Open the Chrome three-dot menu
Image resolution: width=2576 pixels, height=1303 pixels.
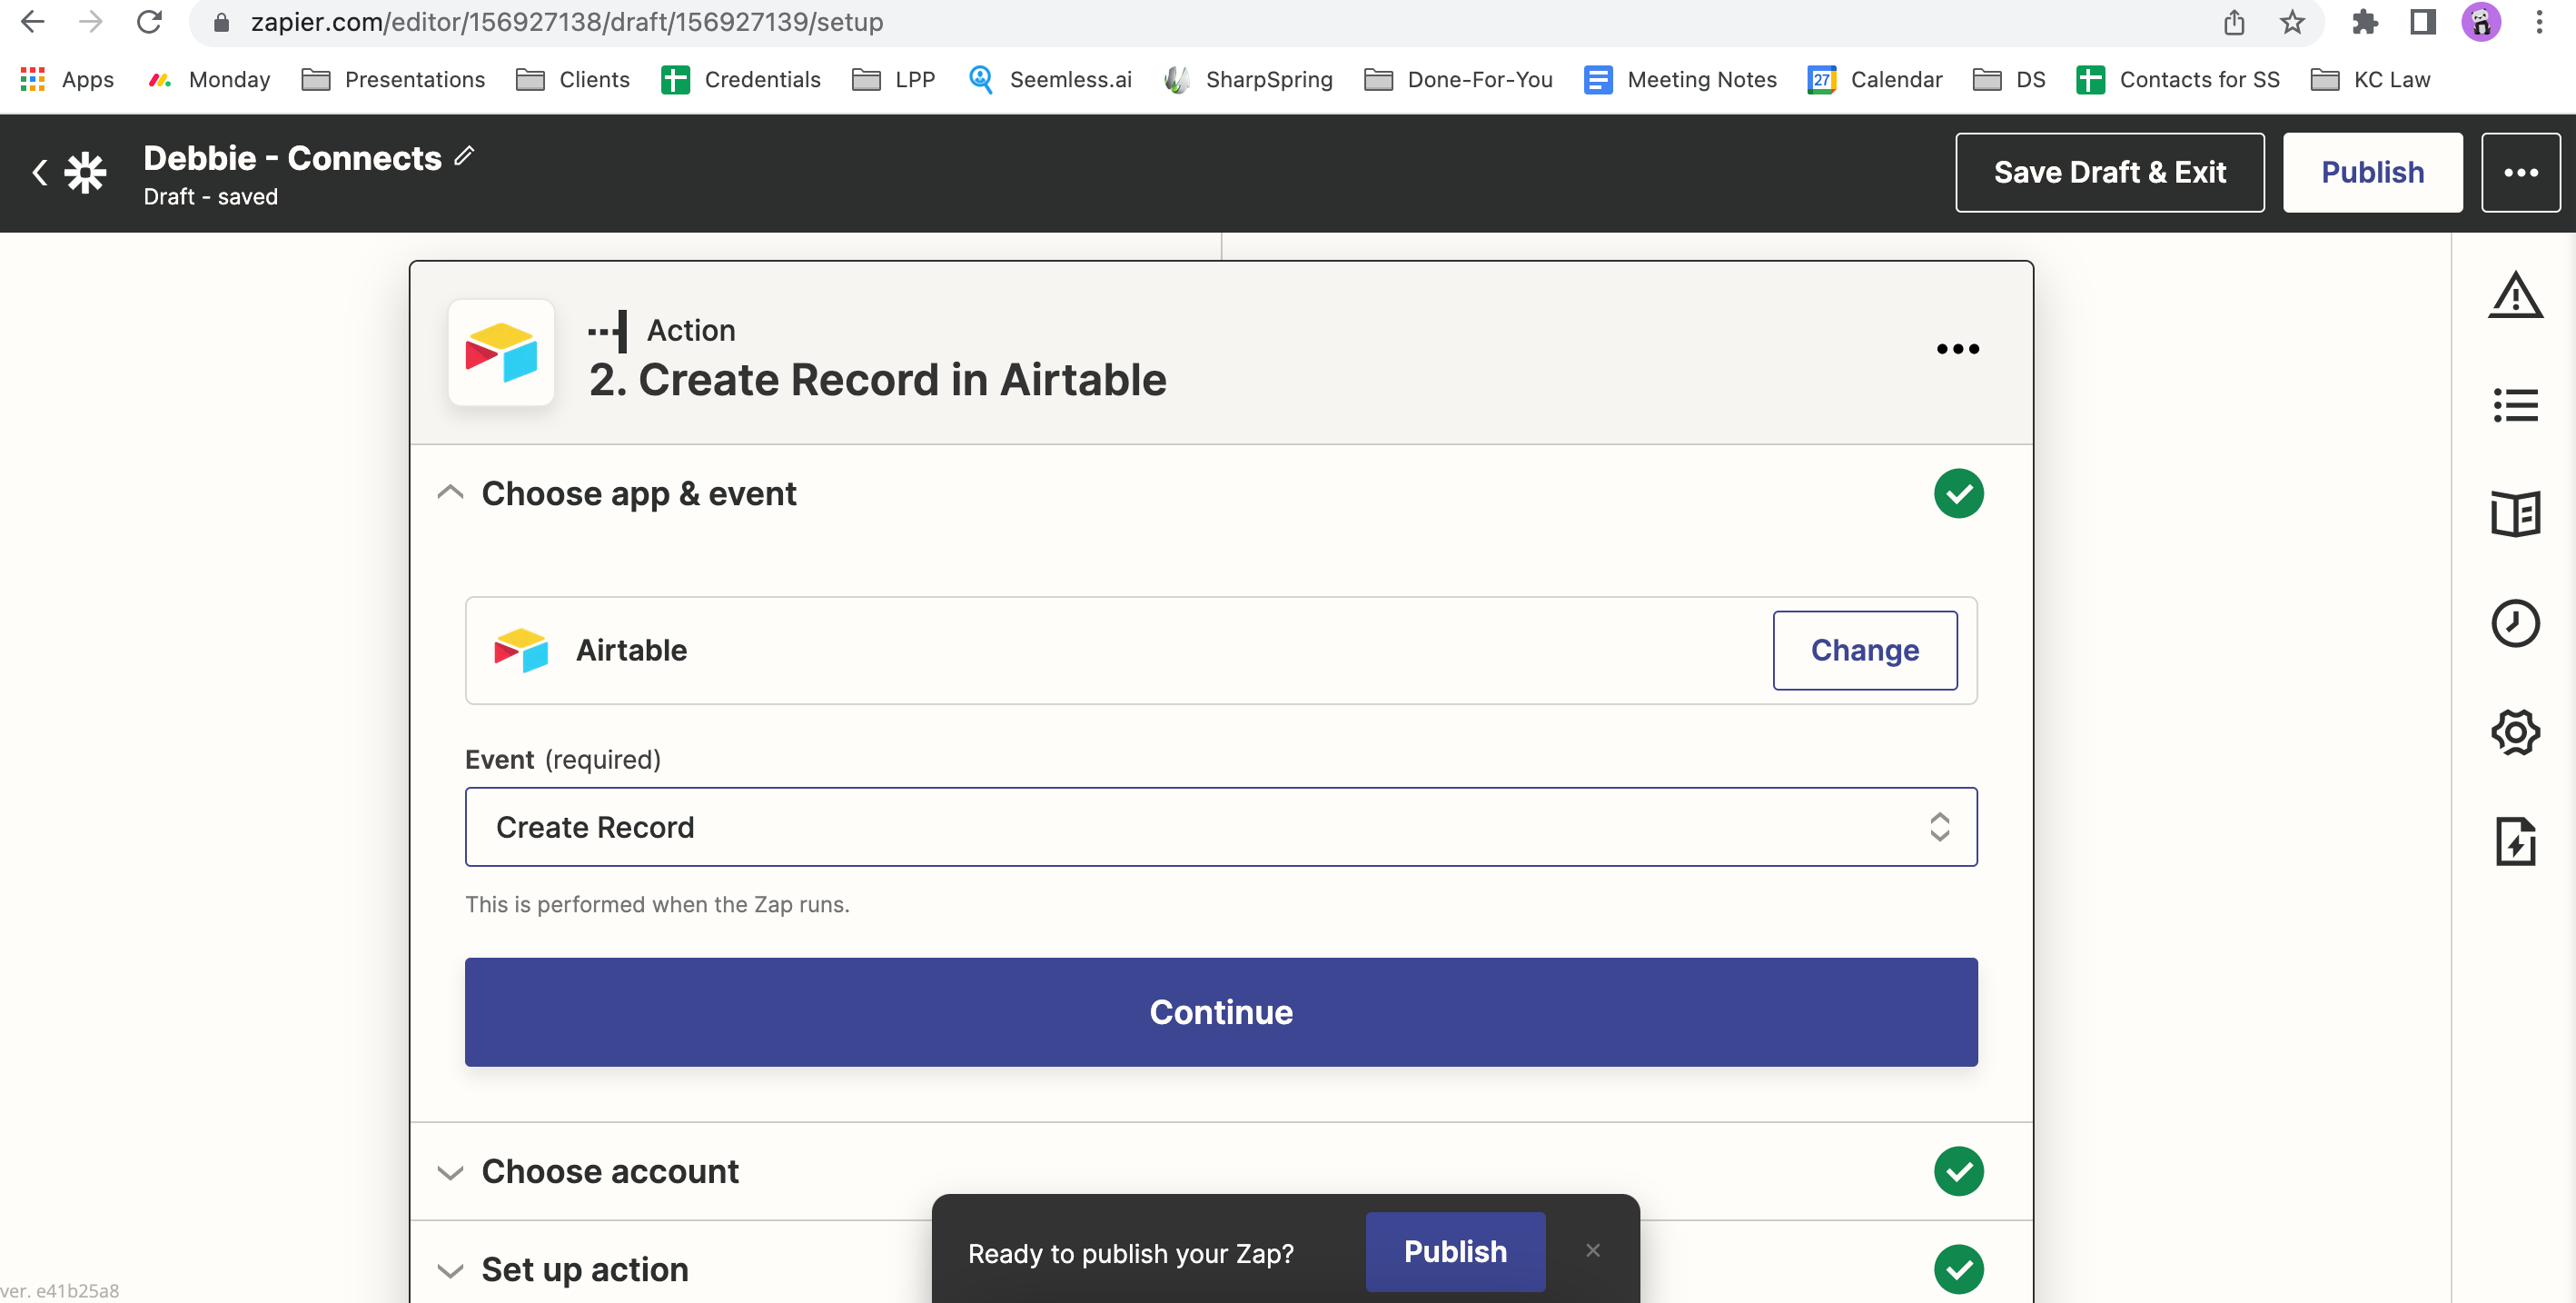tap(2538, 22)
